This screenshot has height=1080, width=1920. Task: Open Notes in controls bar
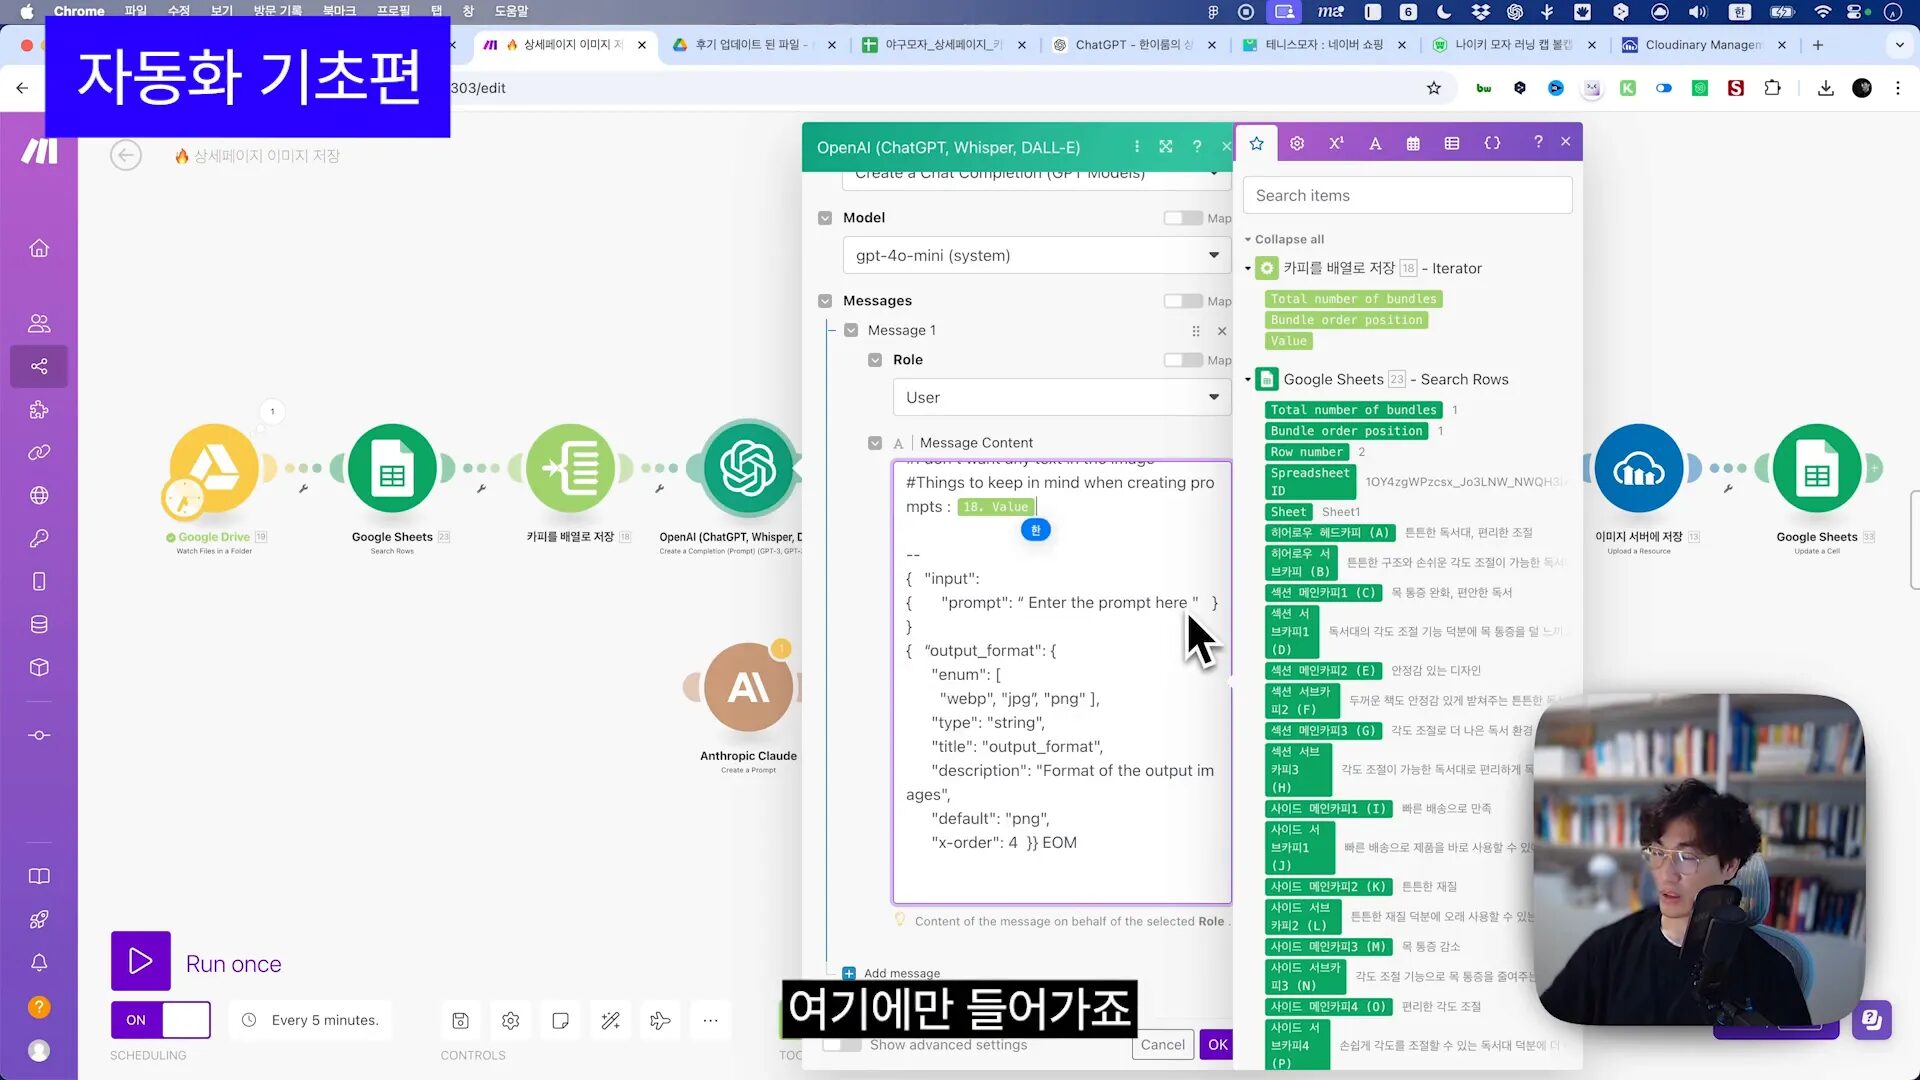pos(560,1020)
